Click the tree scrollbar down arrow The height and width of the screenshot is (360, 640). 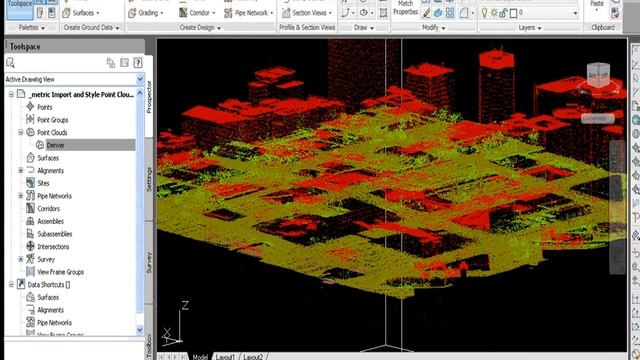(x=140, y=329)
